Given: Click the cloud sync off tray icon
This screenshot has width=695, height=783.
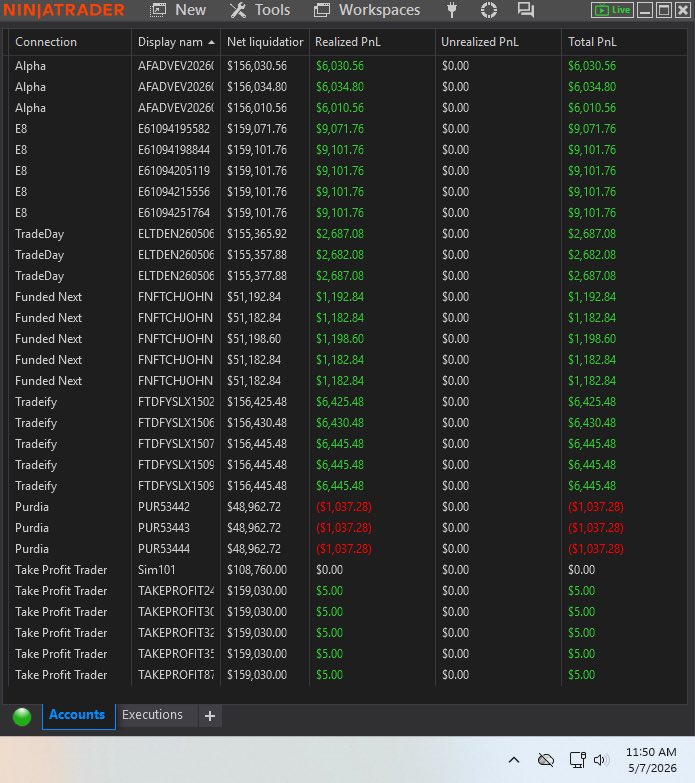Looking at the screenshot, I should point(546,760).
